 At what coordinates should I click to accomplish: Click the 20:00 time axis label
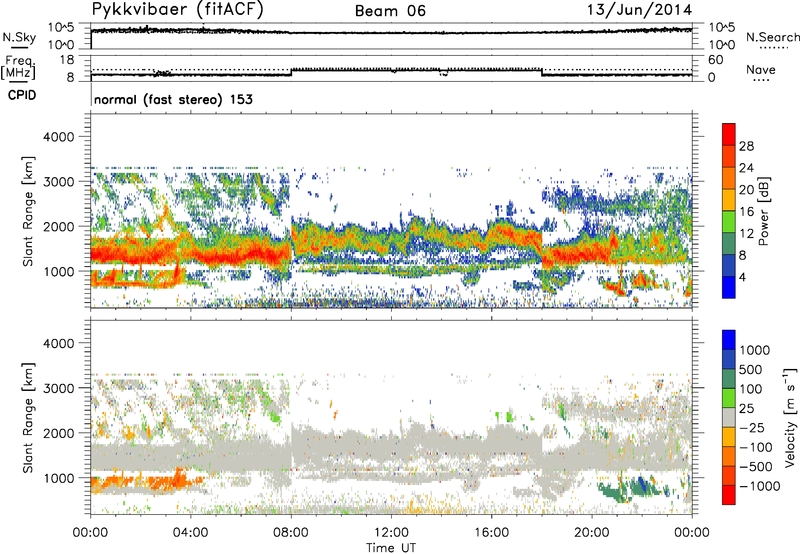(x=592, y=533)
